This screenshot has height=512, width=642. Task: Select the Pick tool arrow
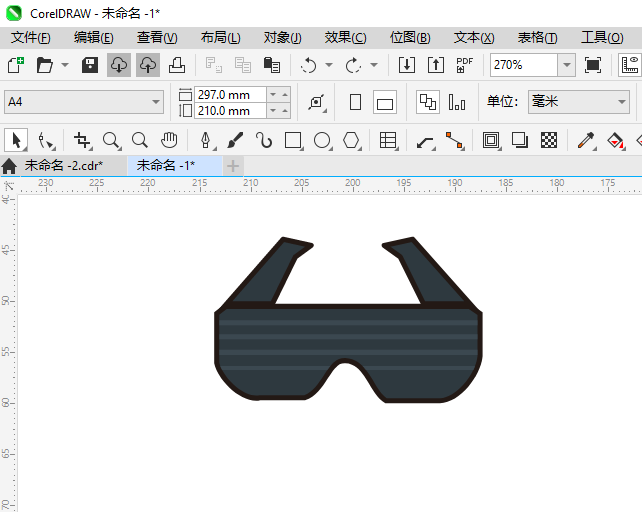[17, 141]
